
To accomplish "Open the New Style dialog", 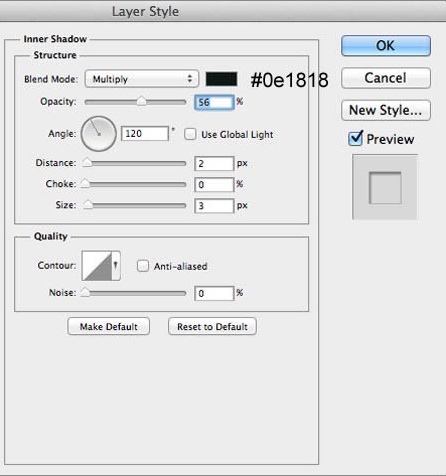I will coord(386,110).
